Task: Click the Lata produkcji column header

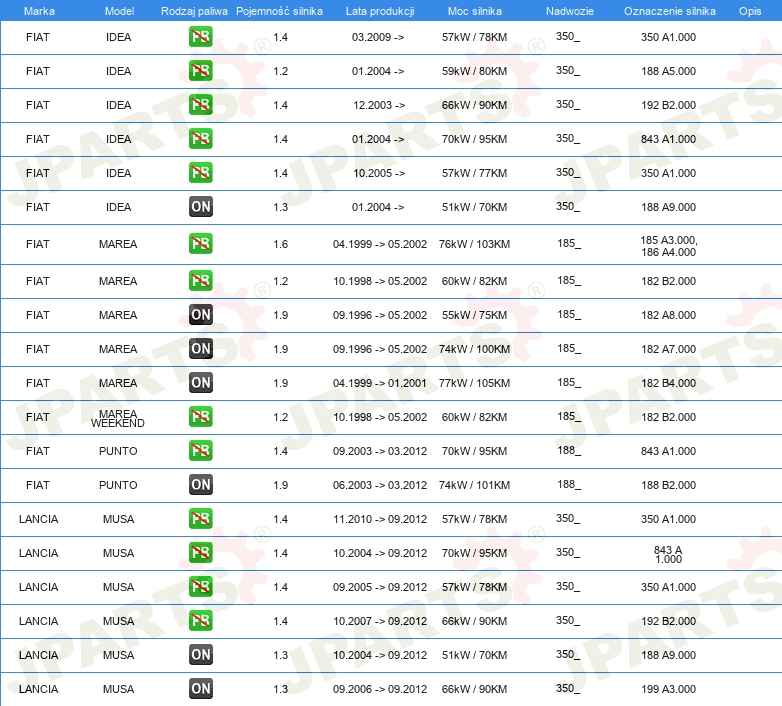Action: click(380, 11)
